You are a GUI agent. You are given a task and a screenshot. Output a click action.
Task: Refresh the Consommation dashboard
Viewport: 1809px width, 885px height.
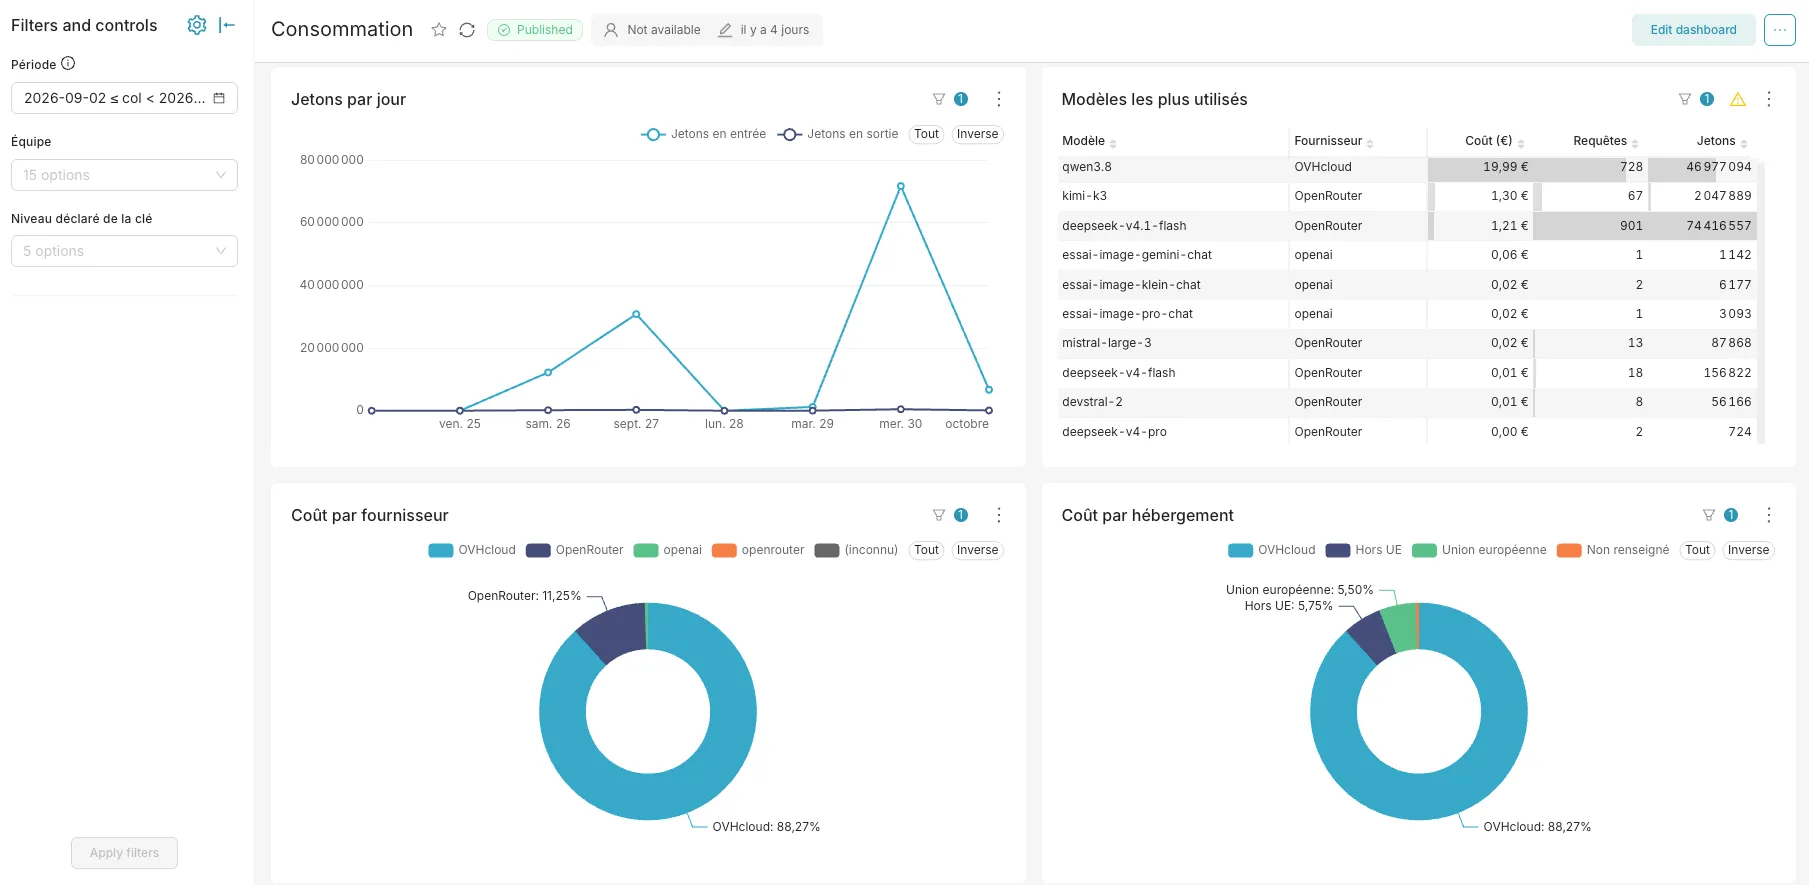pyautogui.click(x=467, y=30)
